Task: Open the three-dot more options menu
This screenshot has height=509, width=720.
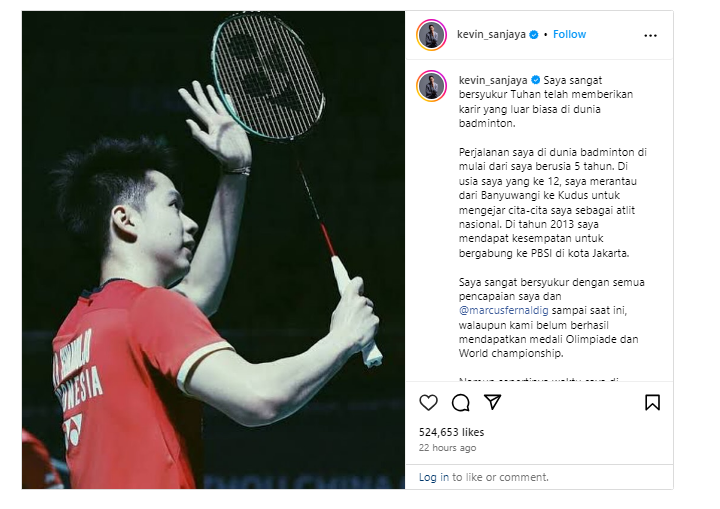Action: (650, 35)
